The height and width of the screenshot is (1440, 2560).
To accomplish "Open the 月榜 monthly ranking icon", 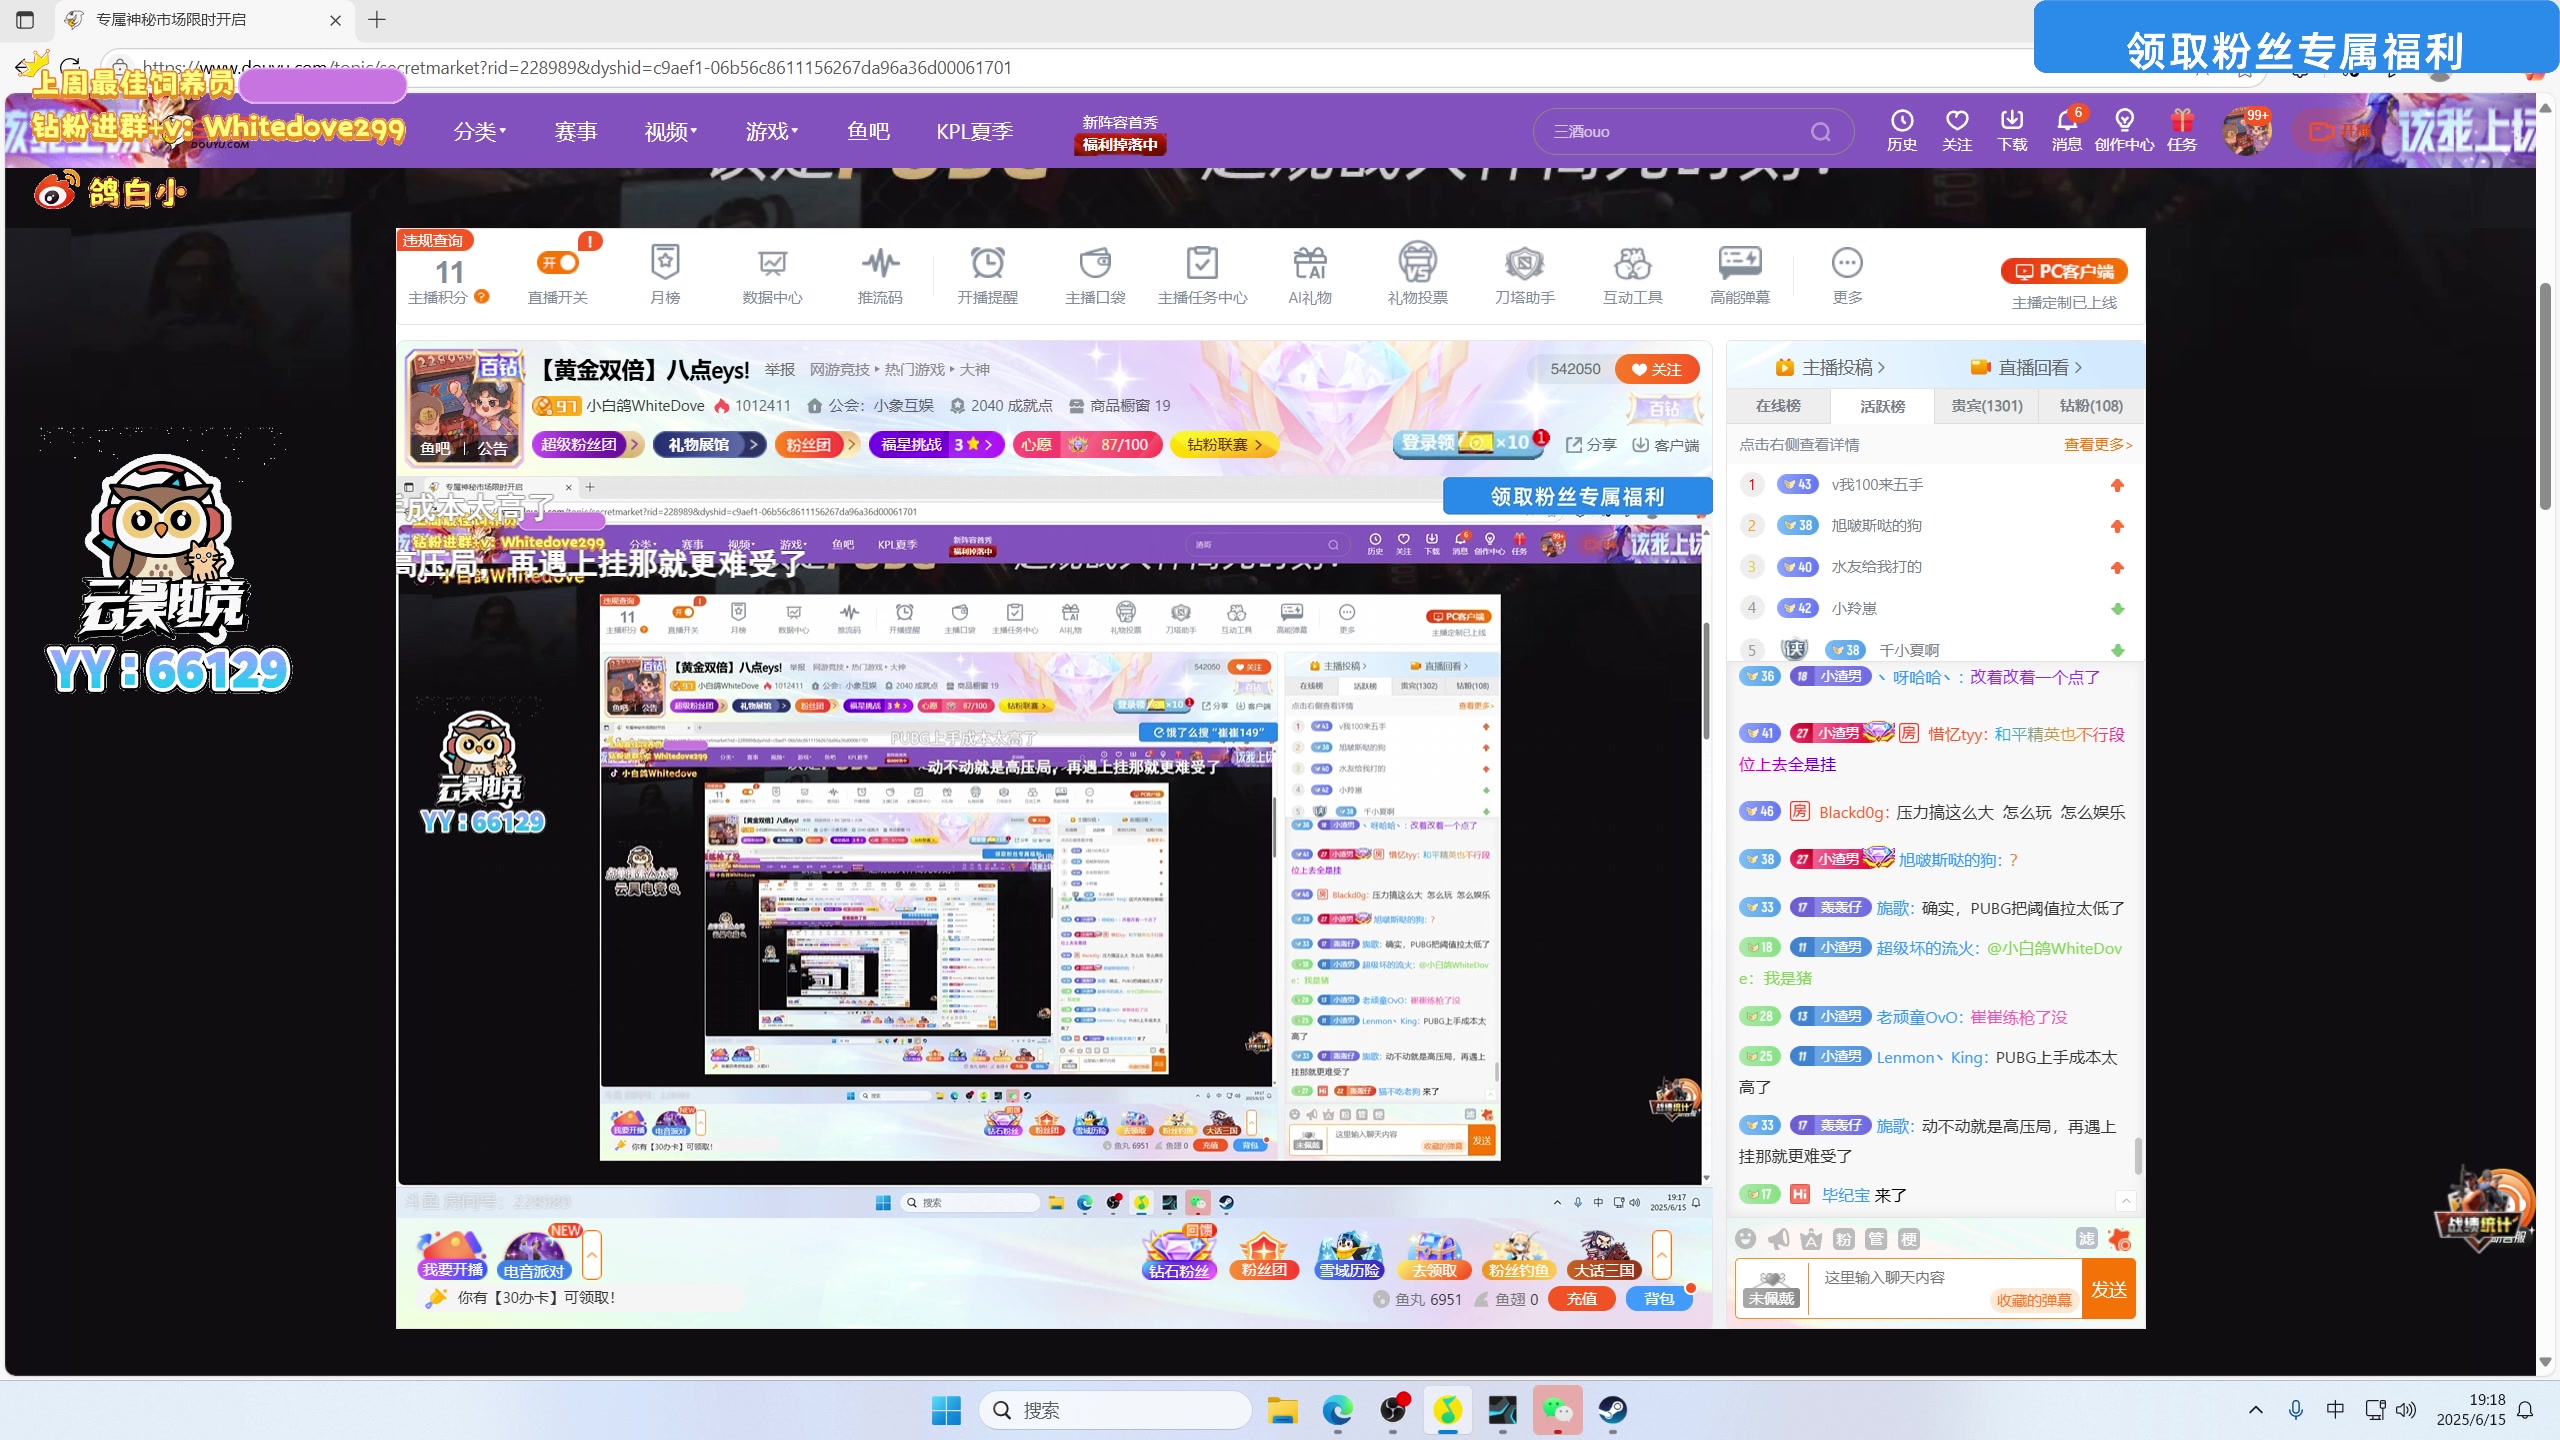I will 665,274.
